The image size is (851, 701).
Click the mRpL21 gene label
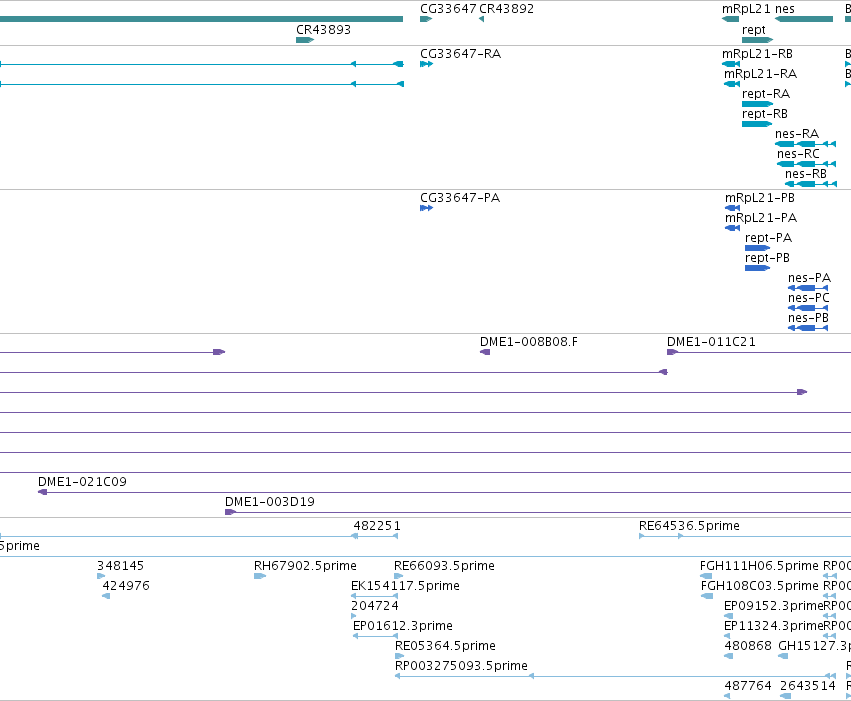point(746,9)
